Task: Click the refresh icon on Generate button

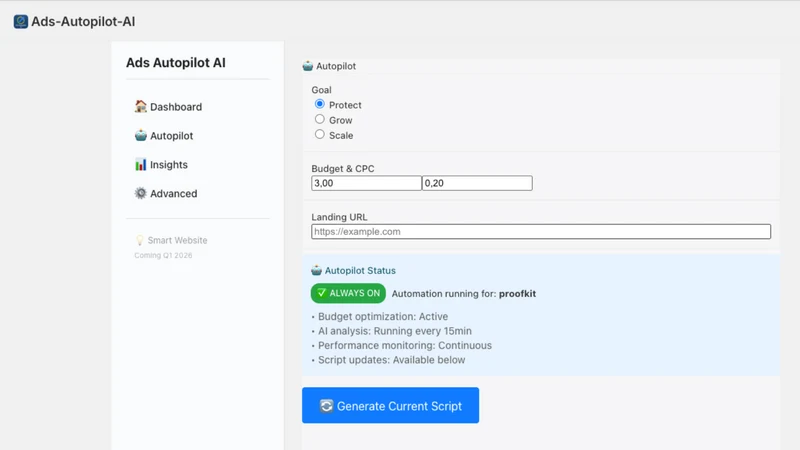Action: tap(326, 406)
